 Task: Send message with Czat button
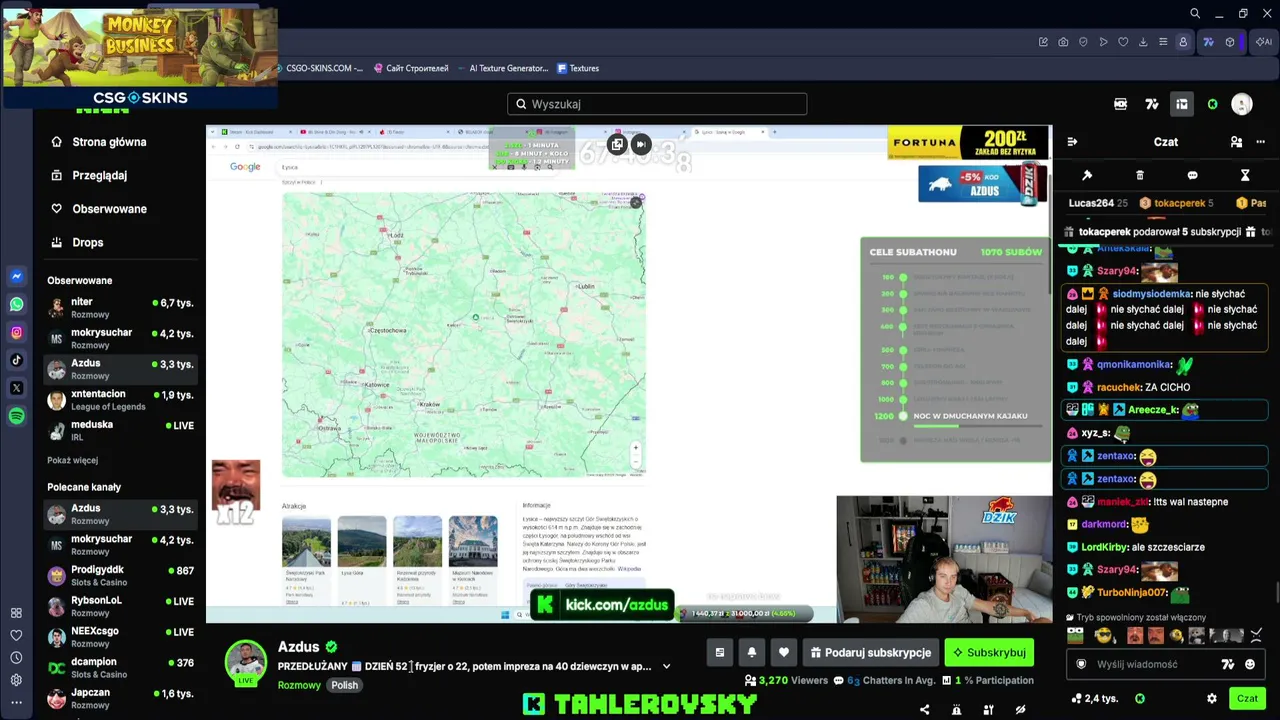coord(1247,699)
